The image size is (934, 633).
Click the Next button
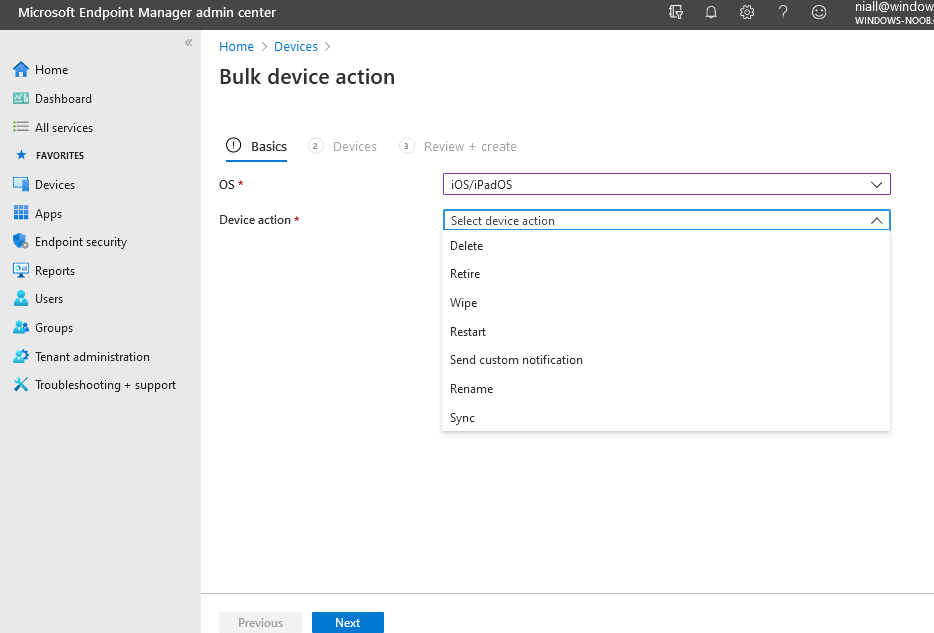click(347, 623)
